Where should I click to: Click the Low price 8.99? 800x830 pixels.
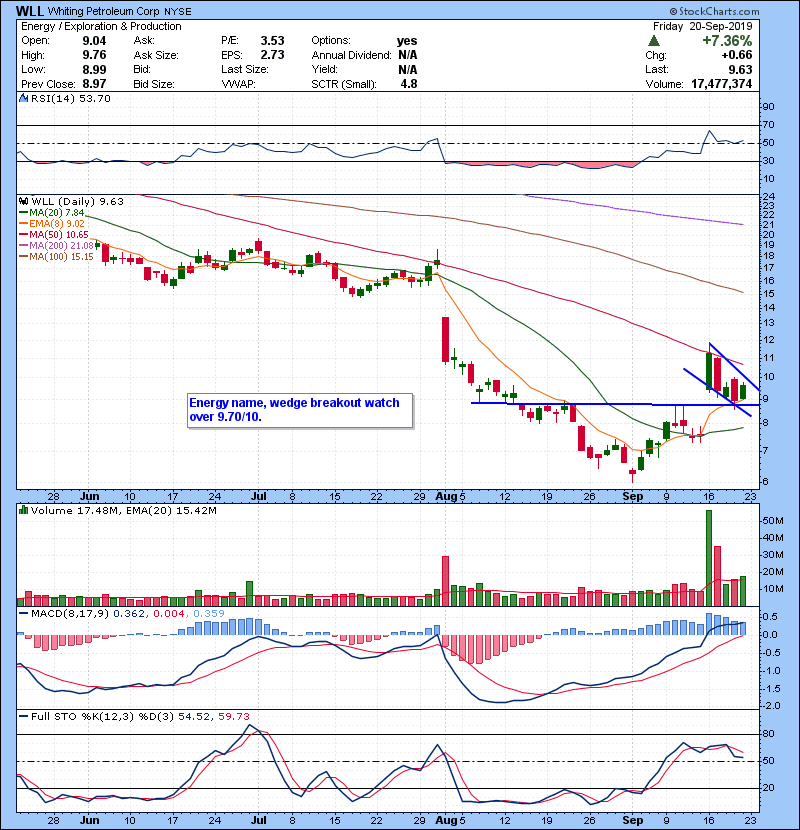94,69
